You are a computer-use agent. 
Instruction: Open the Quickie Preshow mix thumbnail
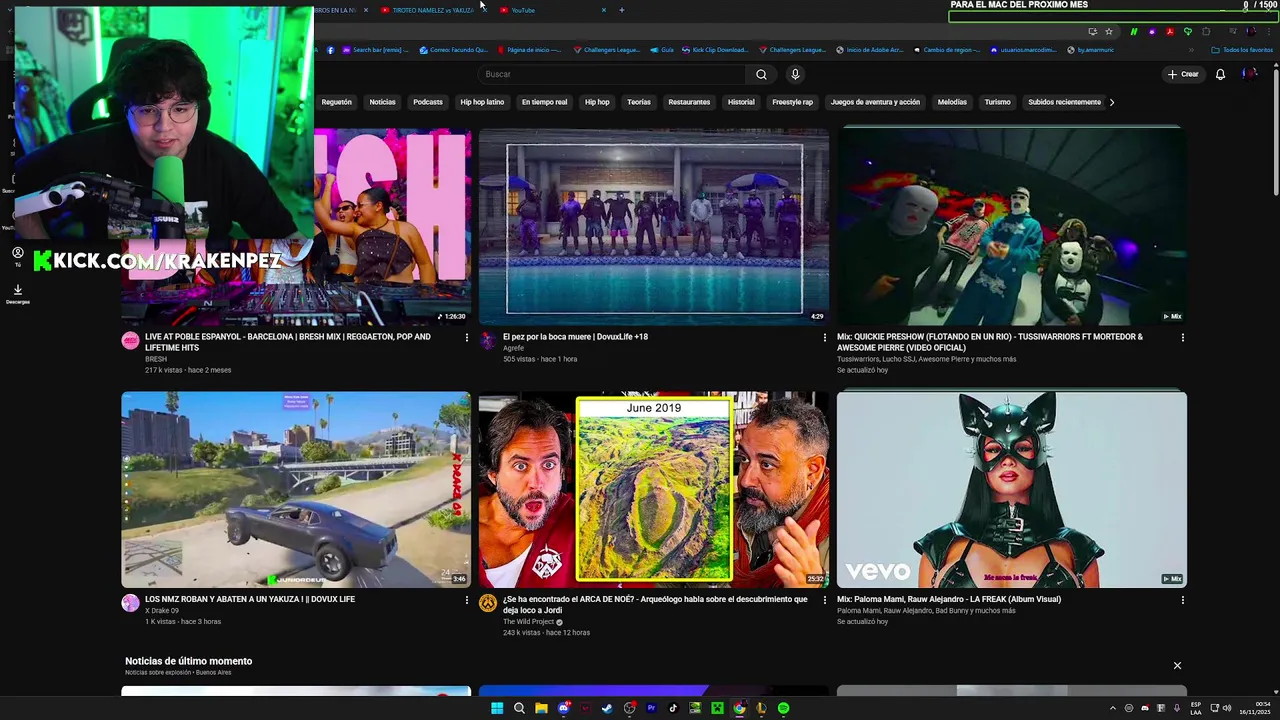coord(1012,226)
